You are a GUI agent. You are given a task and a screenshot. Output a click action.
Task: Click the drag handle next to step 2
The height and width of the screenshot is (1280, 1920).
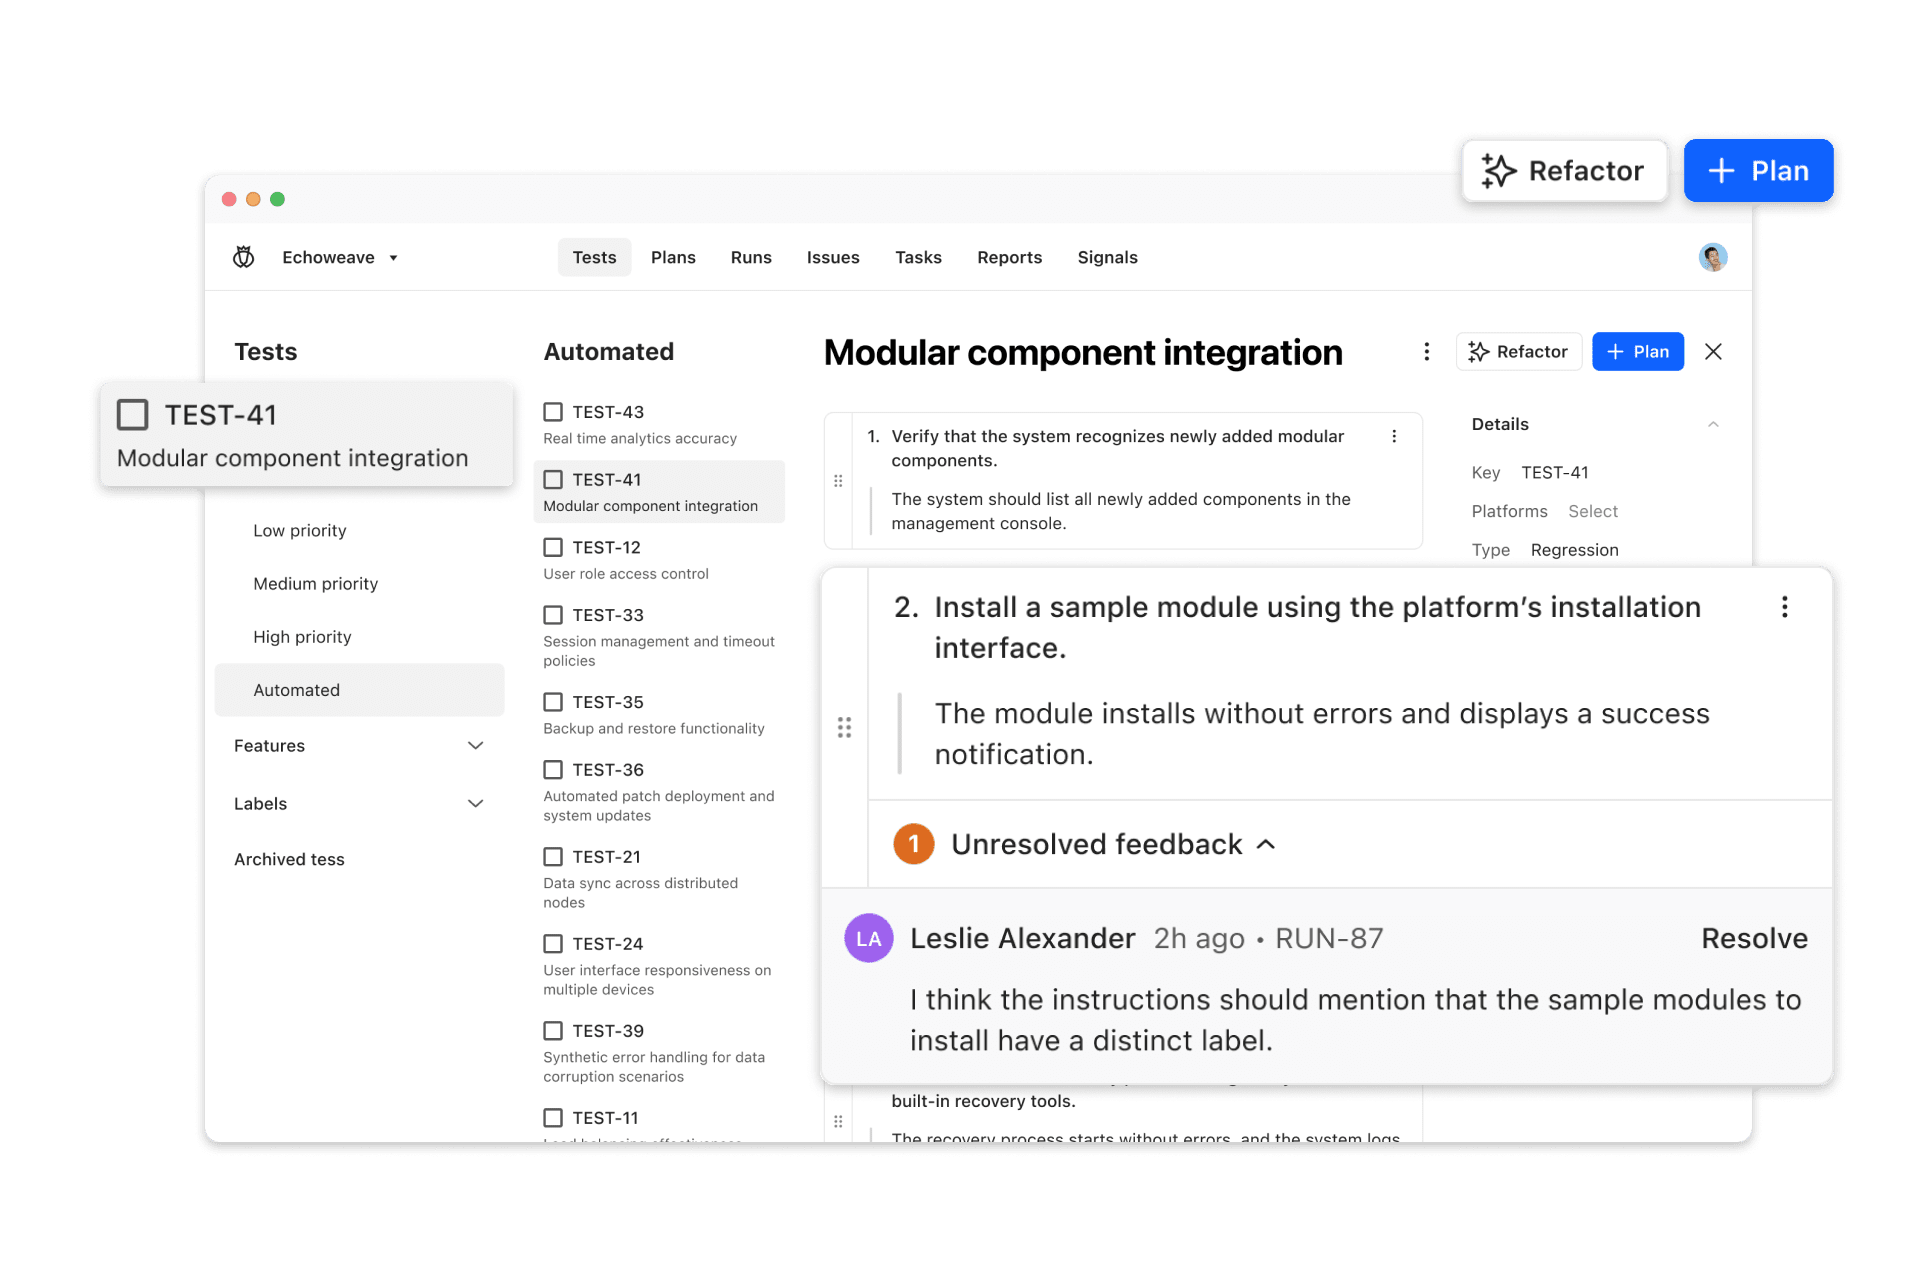tap(845, 728)
